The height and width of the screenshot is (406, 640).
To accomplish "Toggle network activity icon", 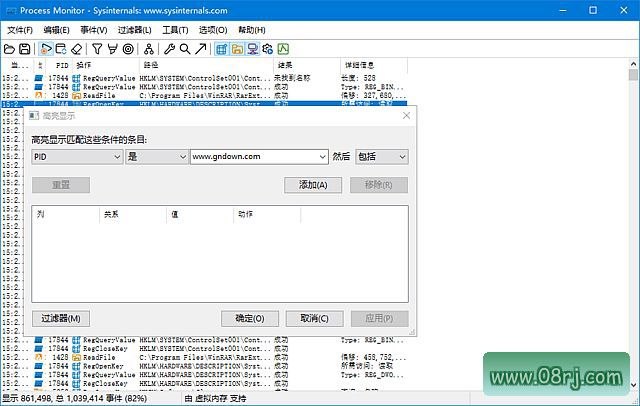I will click(253, 49).
